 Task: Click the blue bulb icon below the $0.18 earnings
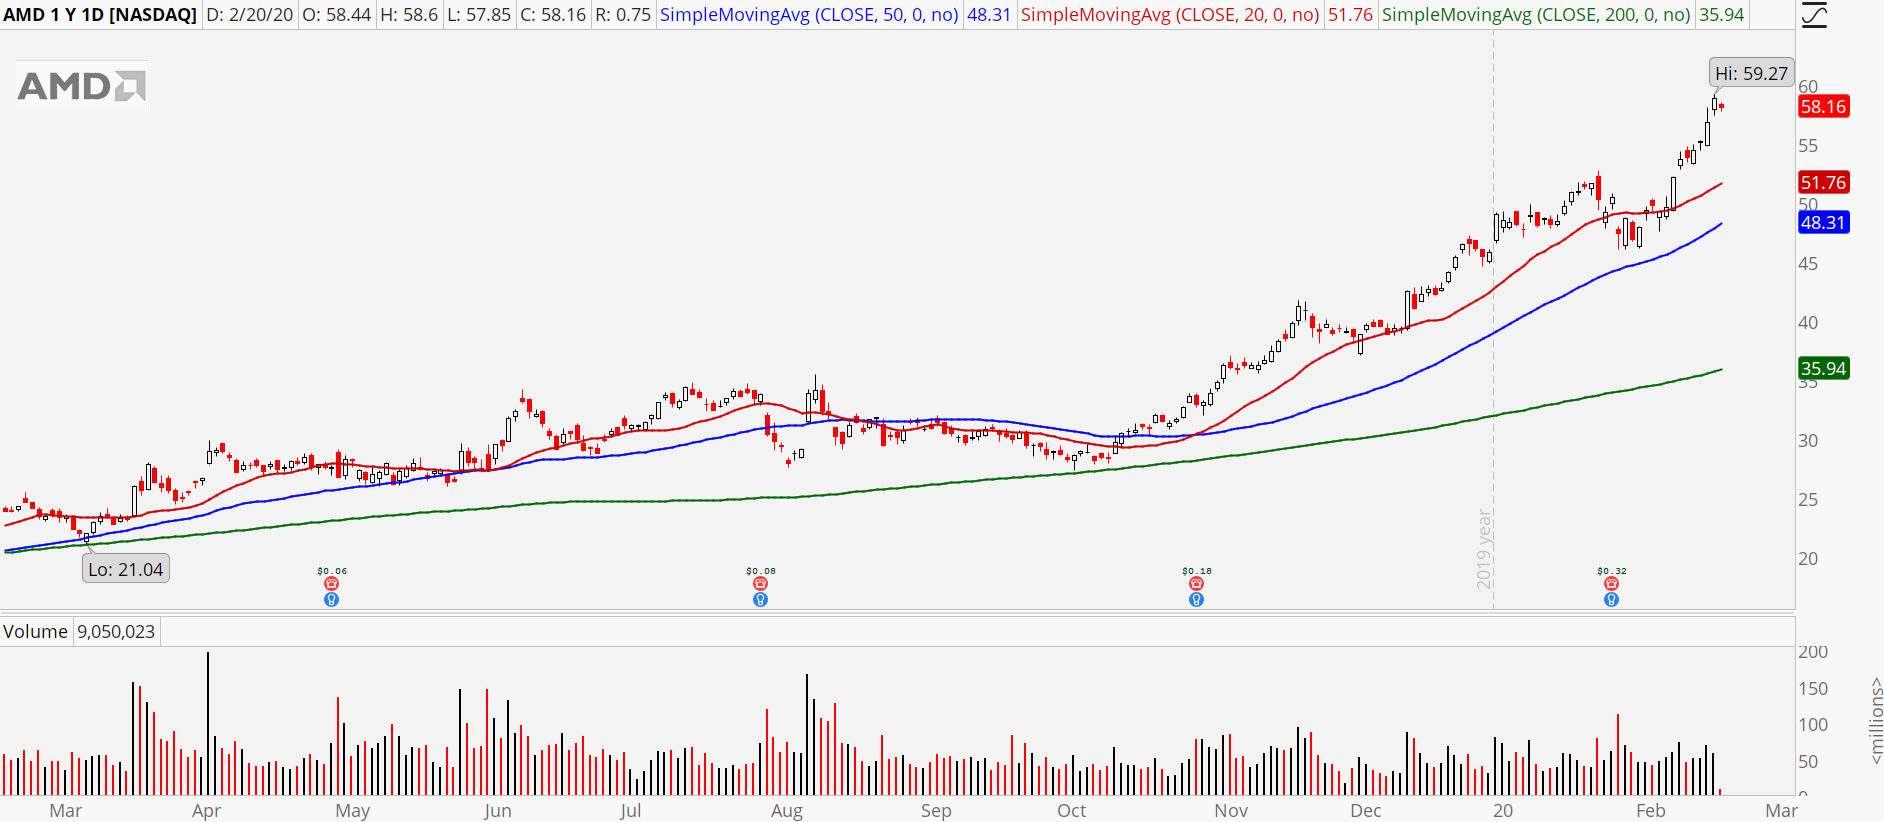coord(1196,600)
